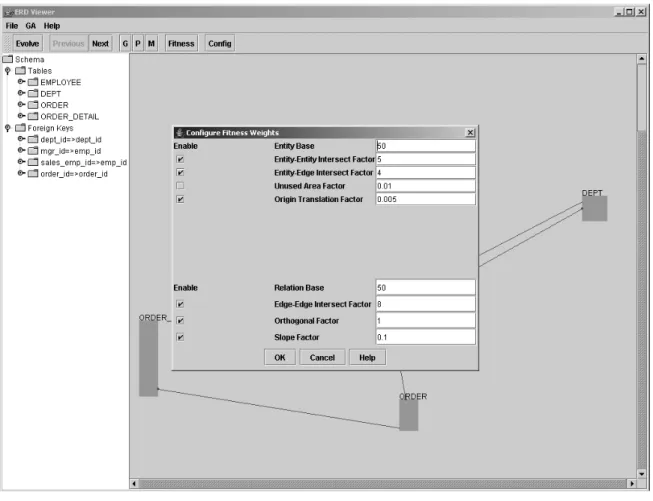This screenshot has height=501, width=653.
Task: Click the Unused Area Factor field
Action: tap(425, 186)
